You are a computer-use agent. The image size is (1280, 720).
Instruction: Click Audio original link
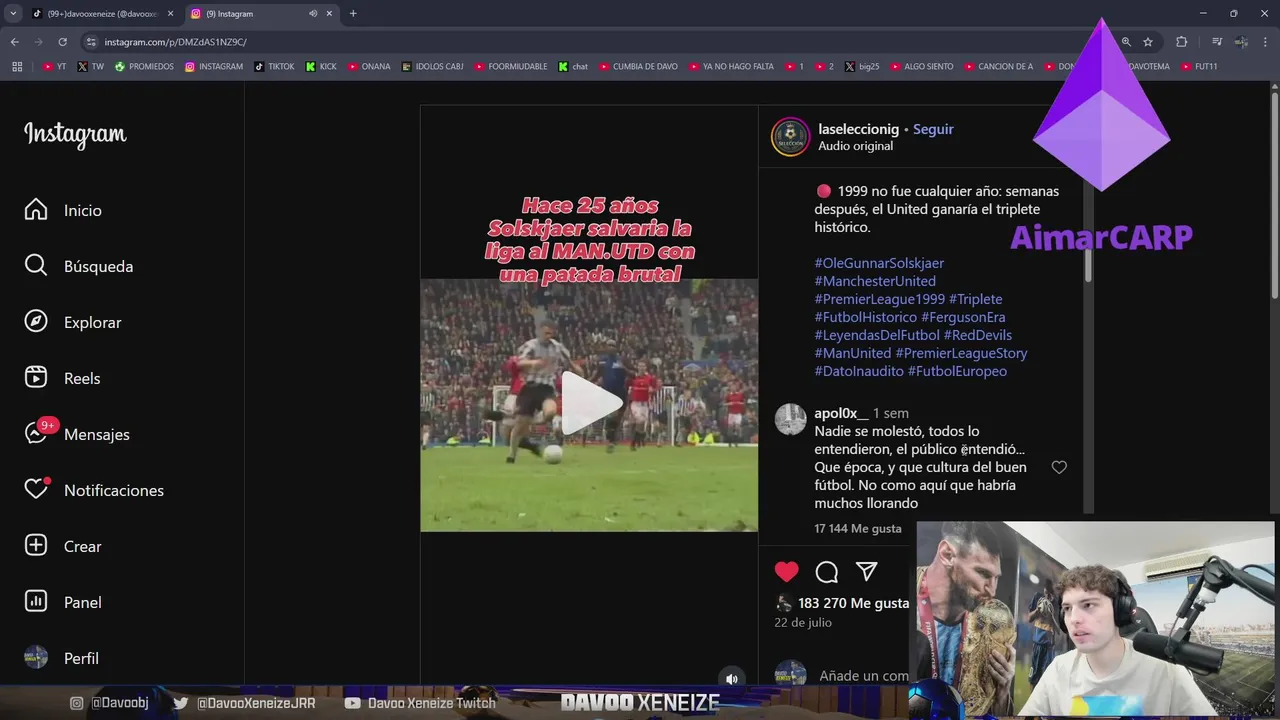855,146
